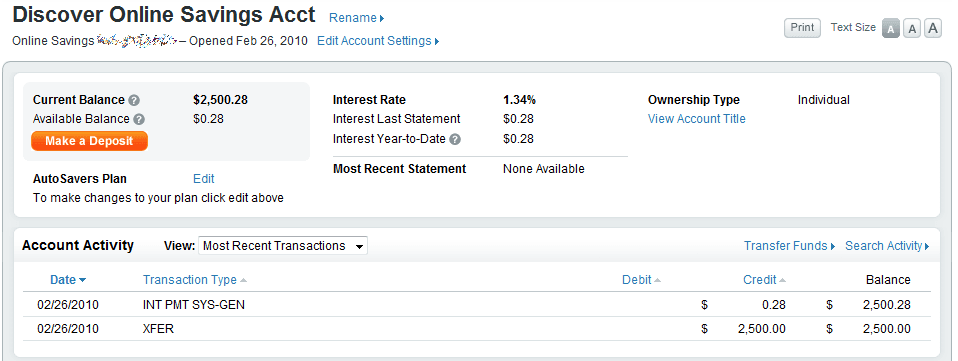Edit the AutoSavers Plan
Image resolution: width=958 pixels, height=361 pixels.
(203, 179)
